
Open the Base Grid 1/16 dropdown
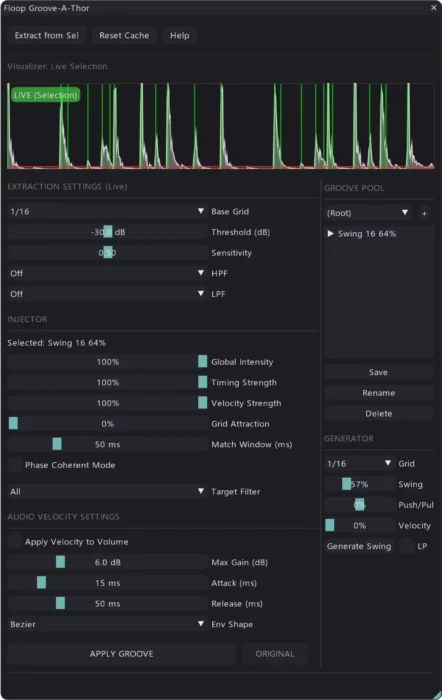(108, 211)
